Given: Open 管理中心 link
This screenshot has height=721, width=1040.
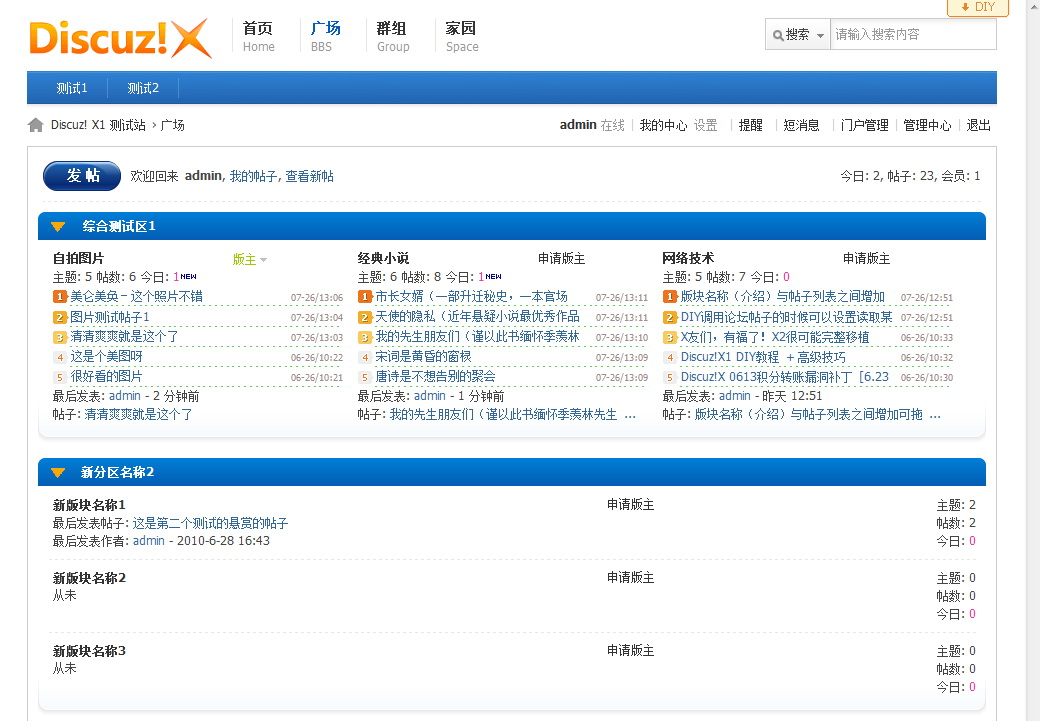Looking at the screenshot, I should click(x=927, y=125).
